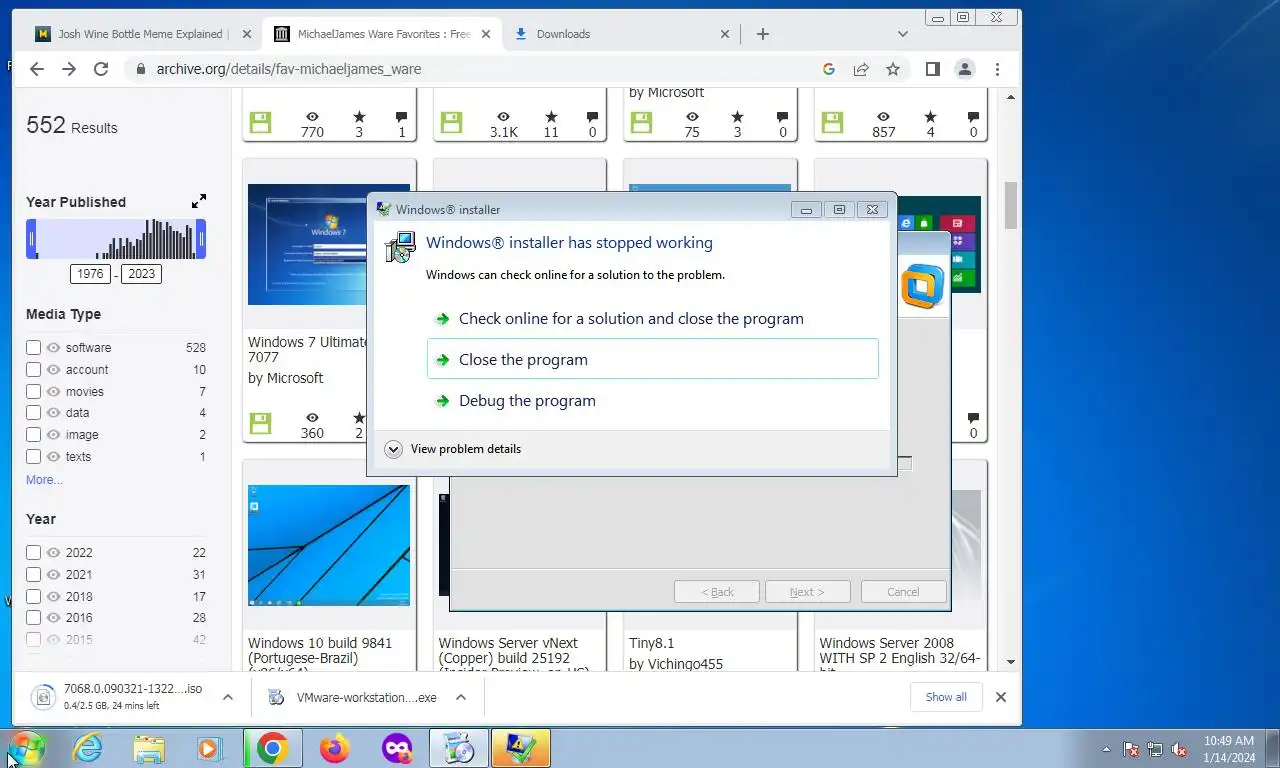Open Chrome tab search chevron
Viewport: 1280px width, 768px height.
903,34
